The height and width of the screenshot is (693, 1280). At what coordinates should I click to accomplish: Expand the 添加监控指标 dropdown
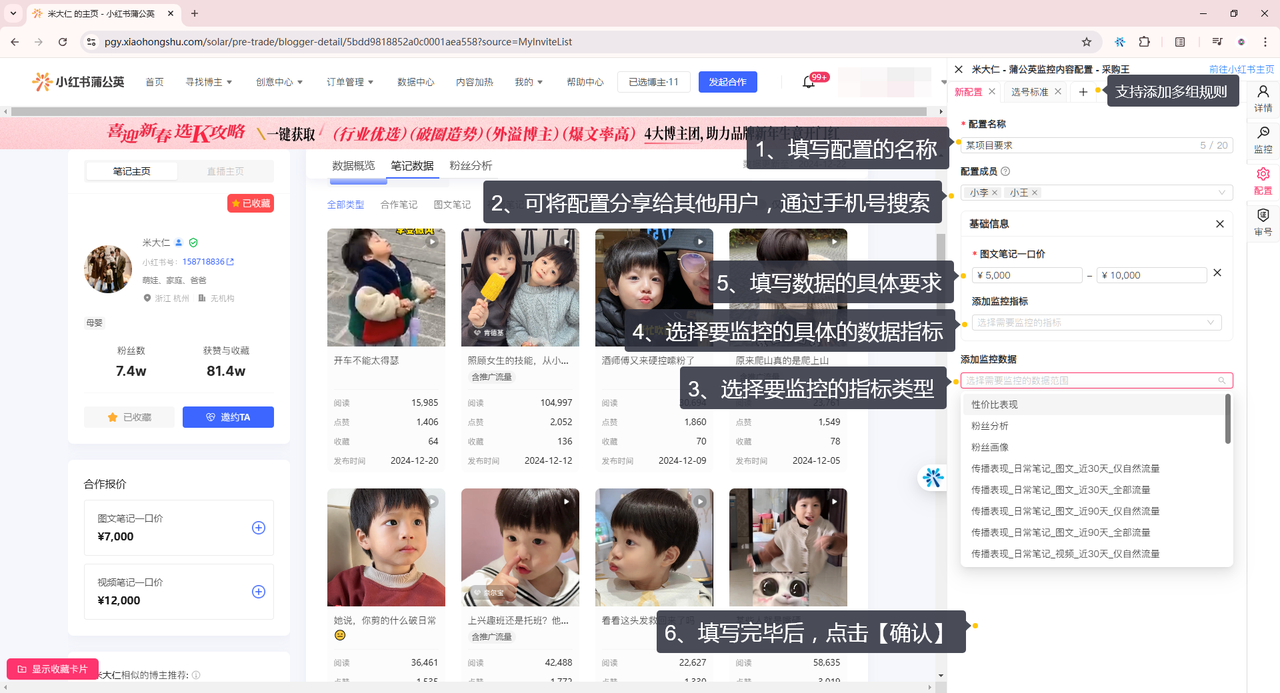1096,323
